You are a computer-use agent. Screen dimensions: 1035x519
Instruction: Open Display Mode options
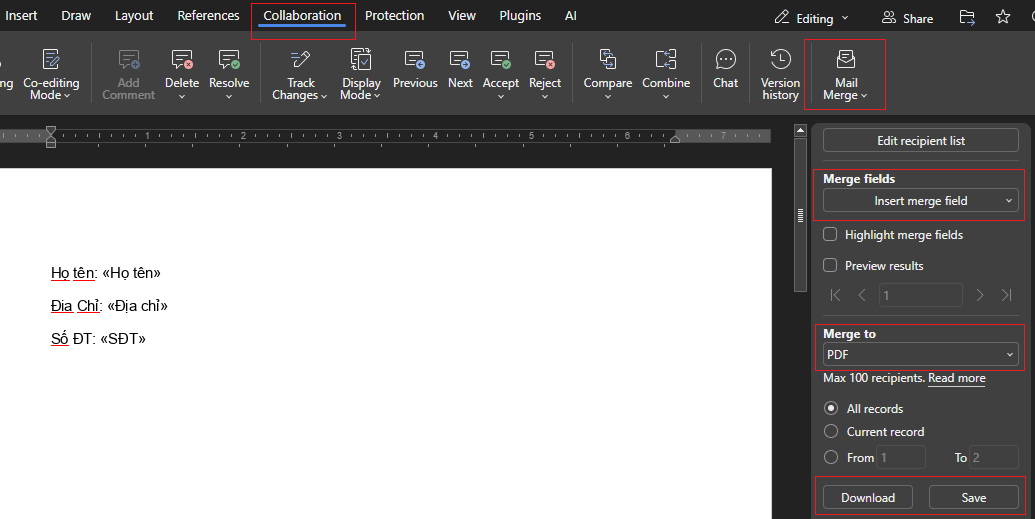tap(360, 74)
